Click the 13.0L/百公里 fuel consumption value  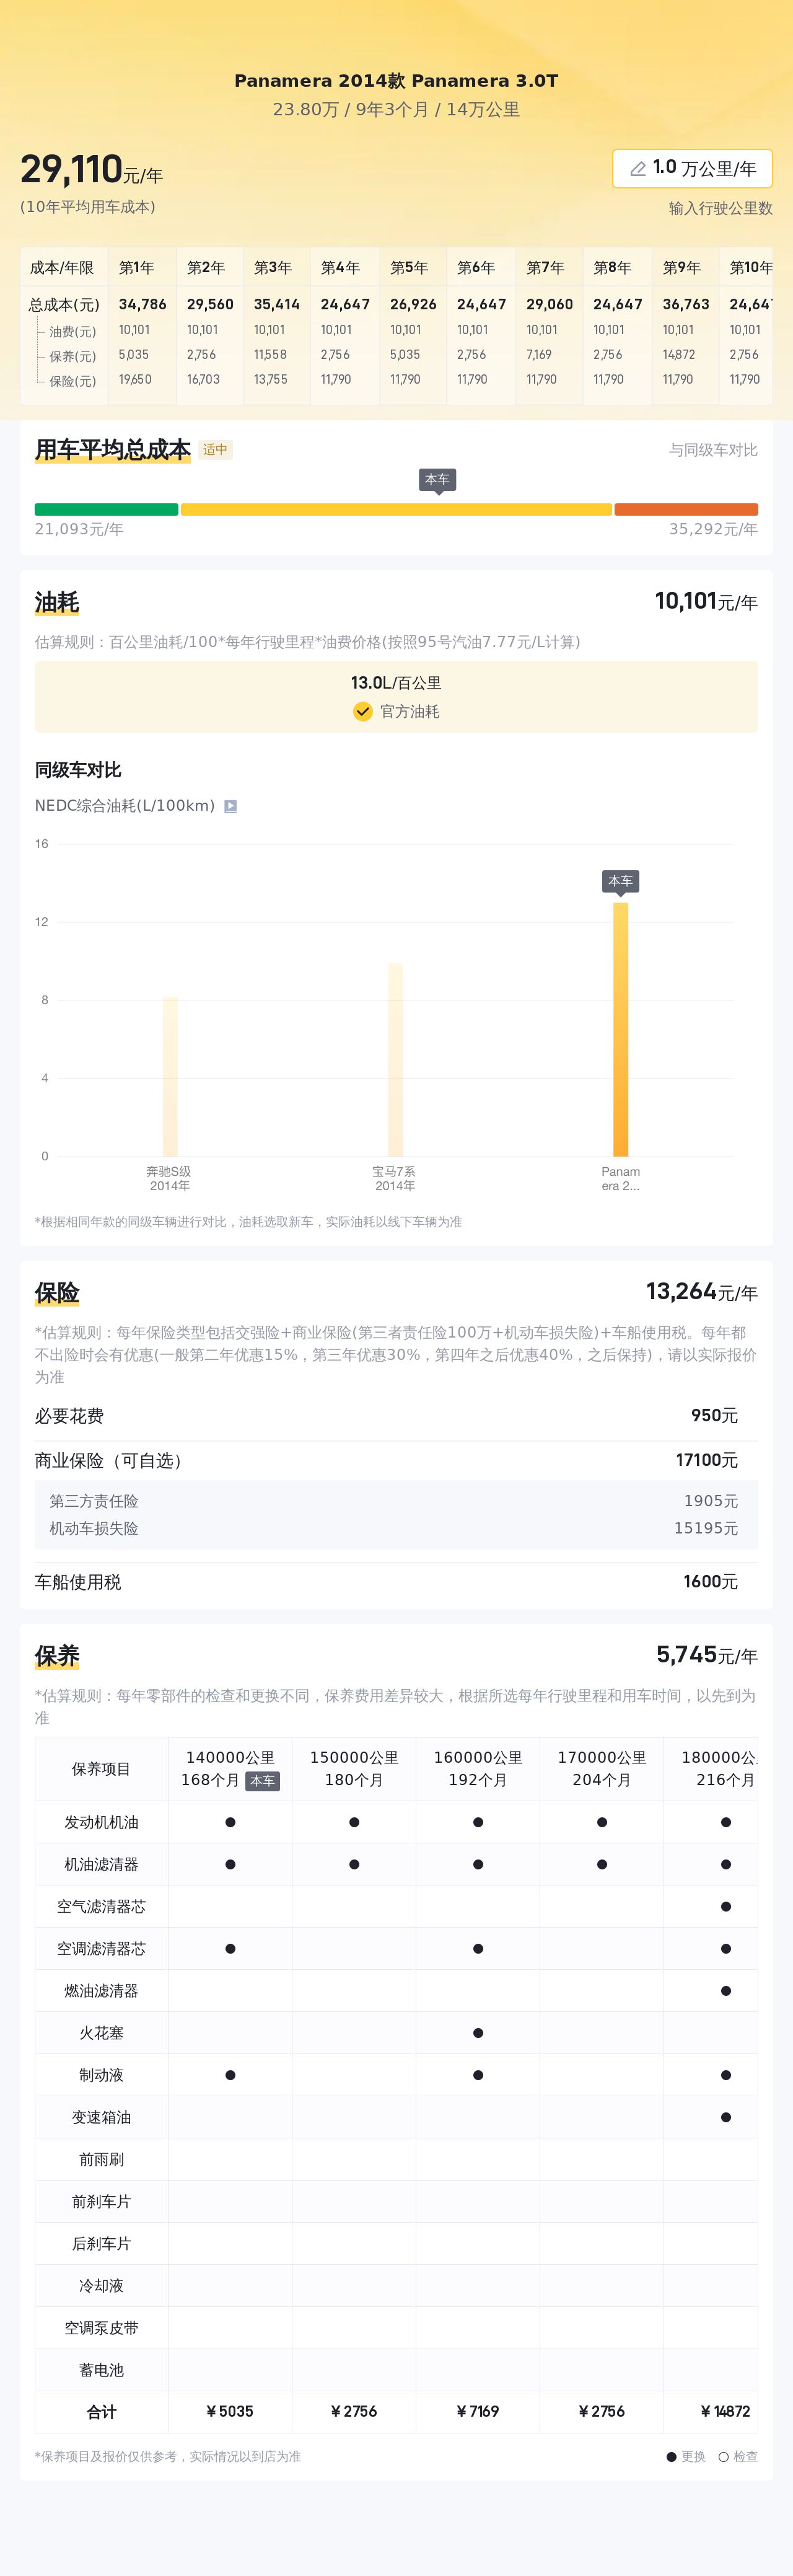click(x=396, y=683)
